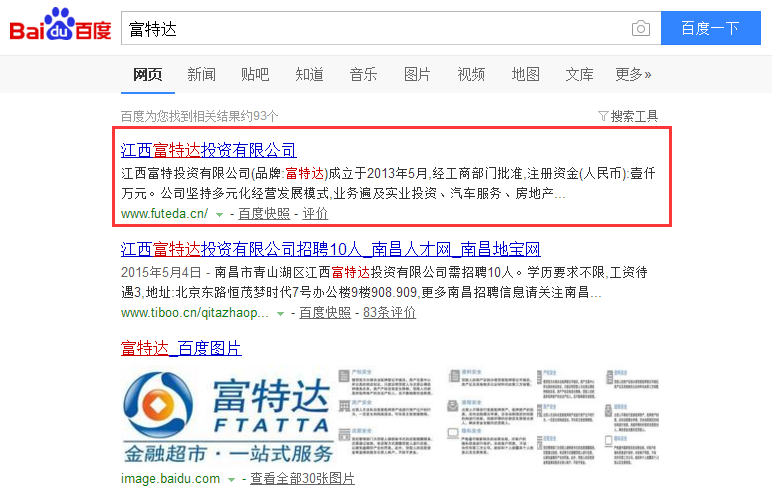
Task: Click the camera image search icon
Action: pyautogui.click(x=640, y=29)
